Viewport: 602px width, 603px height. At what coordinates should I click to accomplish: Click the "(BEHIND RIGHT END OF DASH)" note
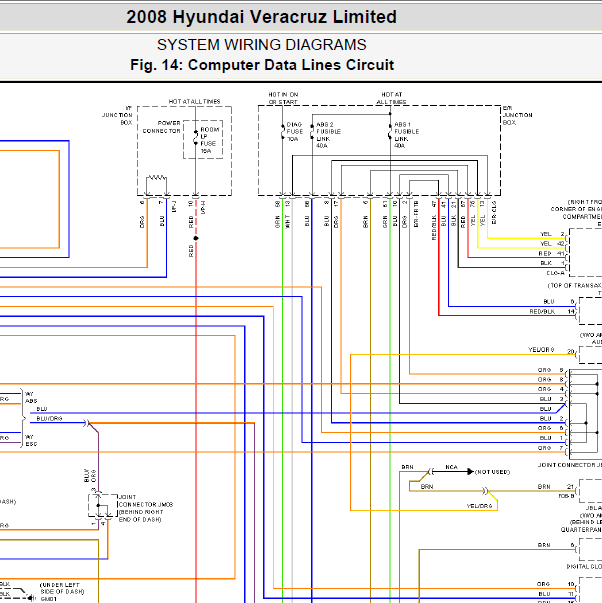coord(140,516)
